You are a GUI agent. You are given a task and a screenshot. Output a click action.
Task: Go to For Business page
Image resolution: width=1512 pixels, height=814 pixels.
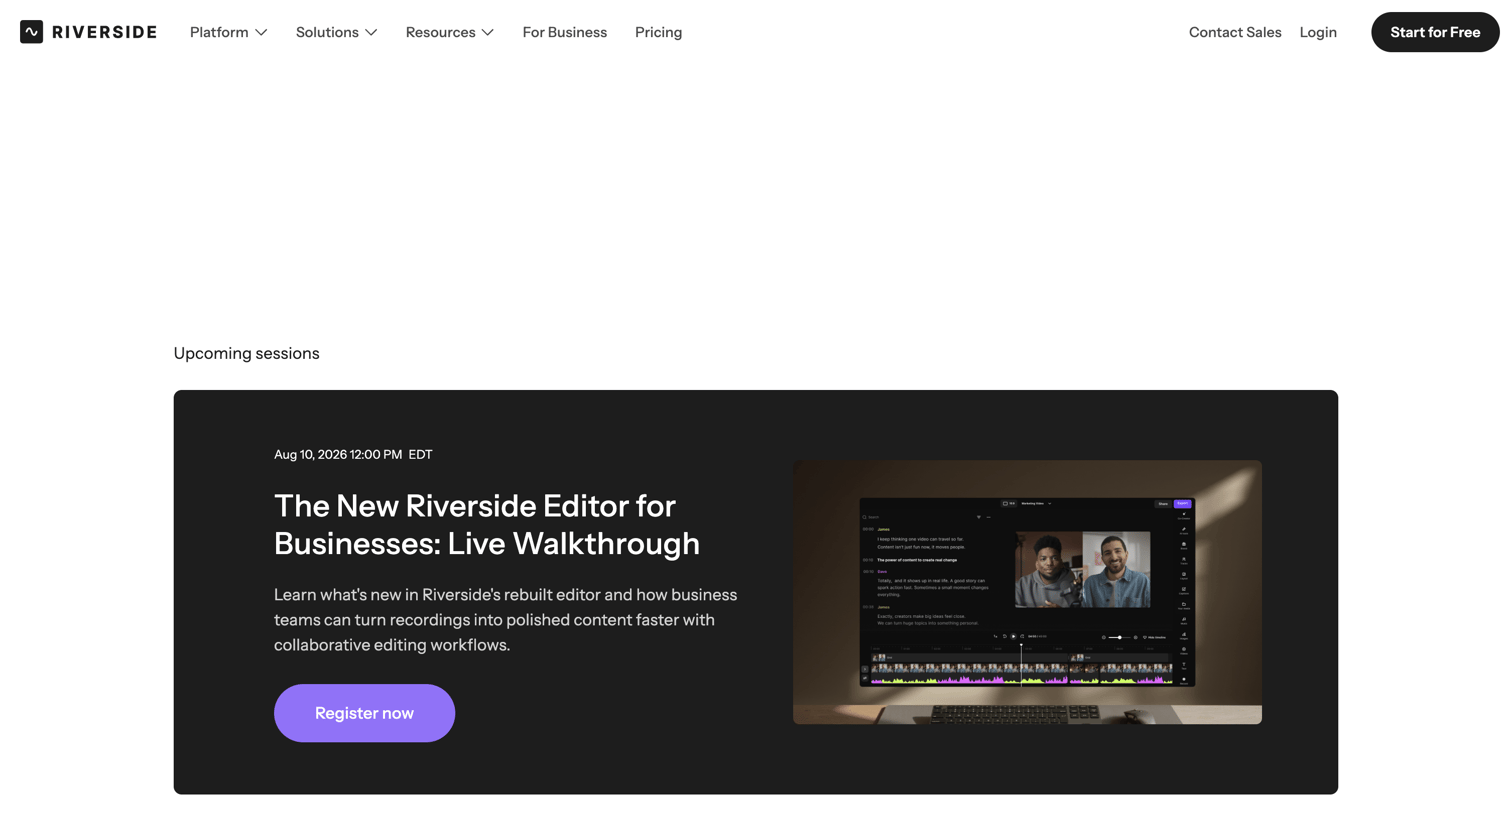point(565,32)
